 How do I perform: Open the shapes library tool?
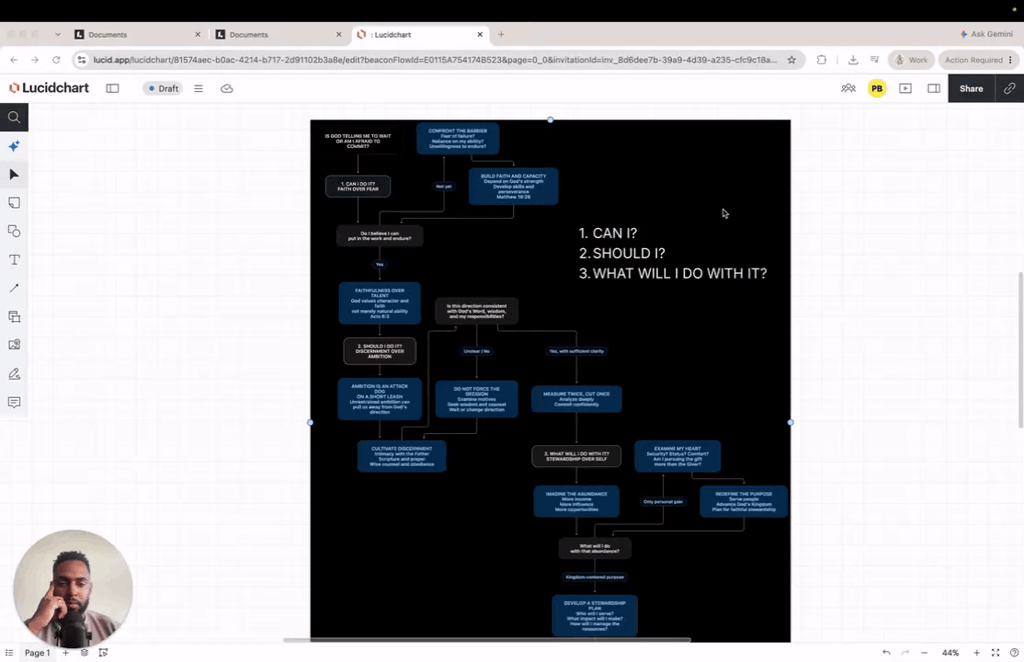click(14, 231)
